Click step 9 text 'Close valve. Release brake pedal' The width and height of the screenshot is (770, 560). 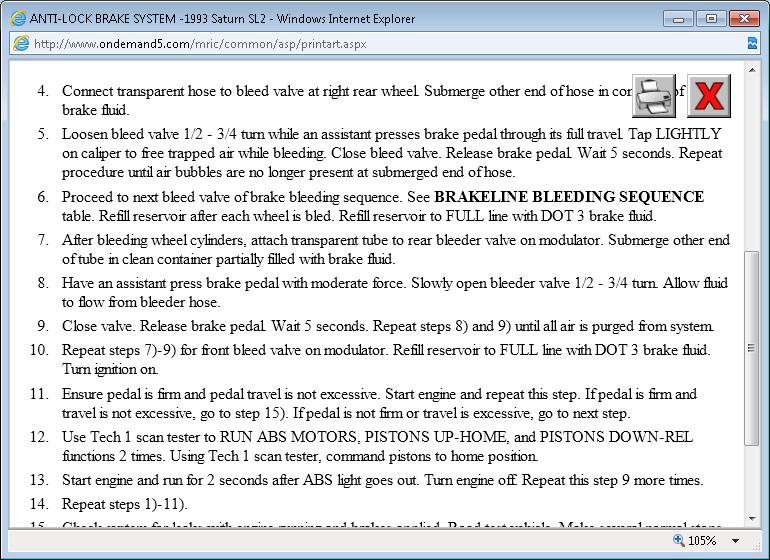164,326
